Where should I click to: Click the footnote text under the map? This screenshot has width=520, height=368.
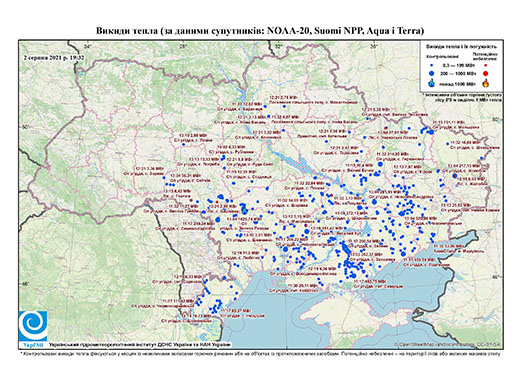pyautogui.click(x=260, y=353)
